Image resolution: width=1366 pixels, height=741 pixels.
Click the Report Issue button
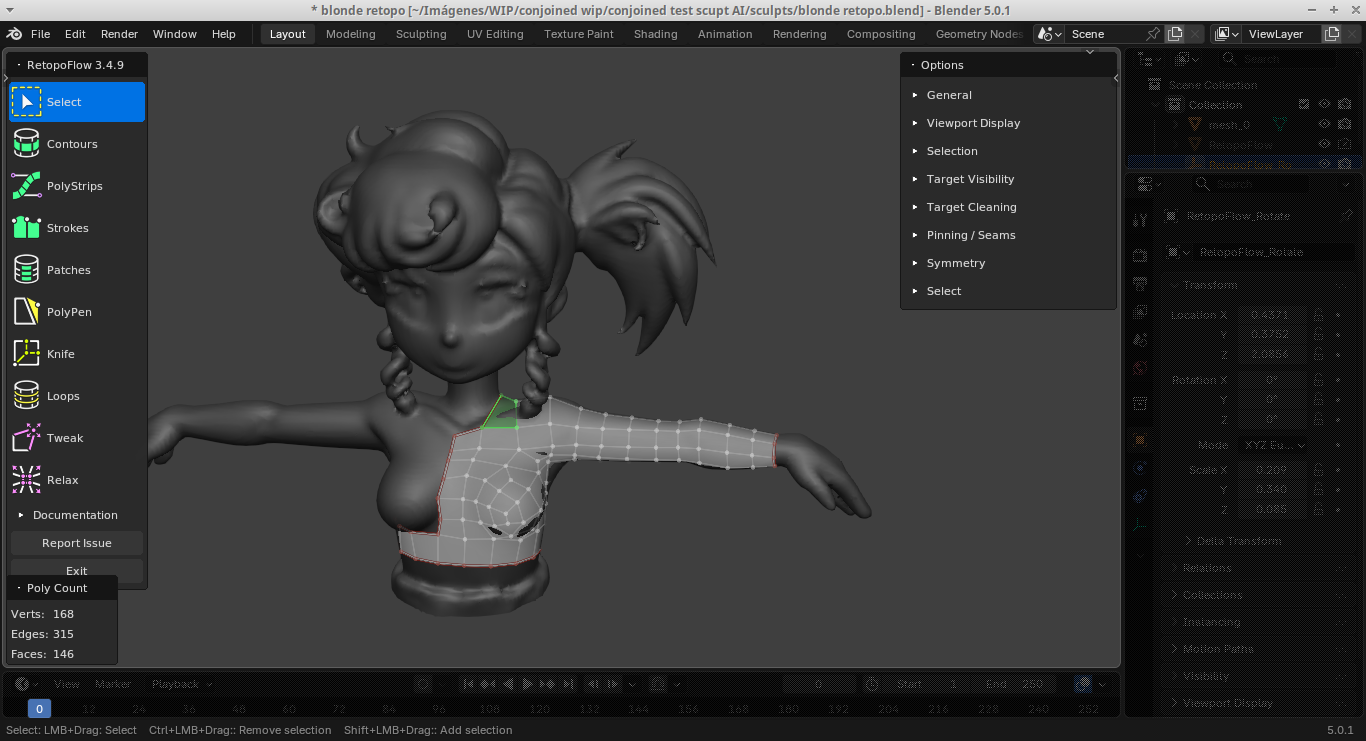pos(77,543)
